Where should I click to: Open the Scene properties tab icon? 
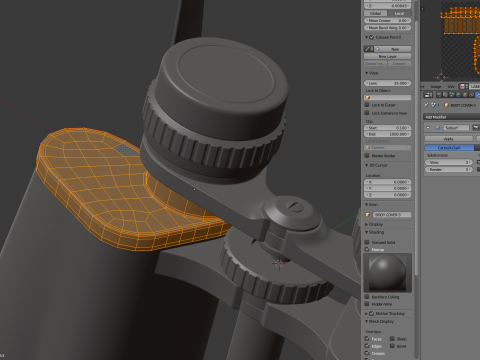point(452,95)
